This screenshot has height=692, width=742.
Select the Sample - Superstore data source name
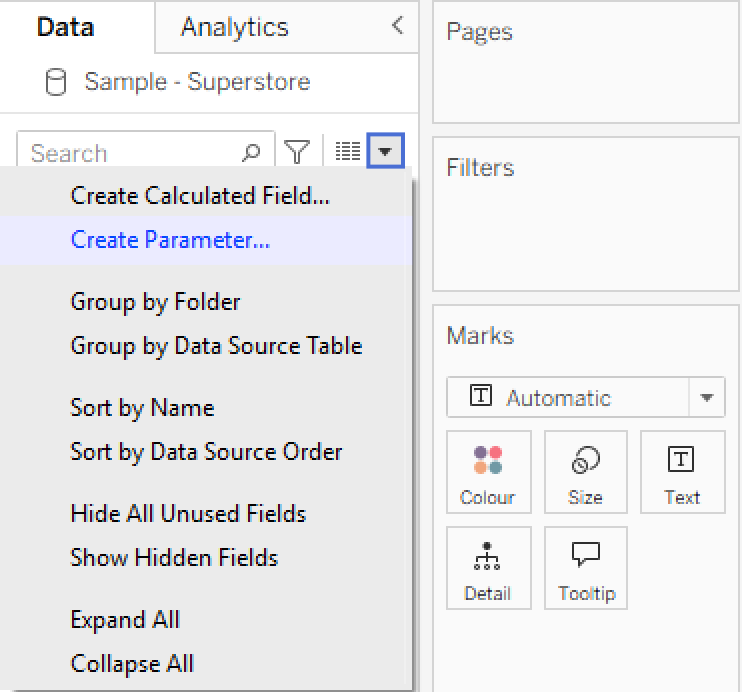point(197,82)
